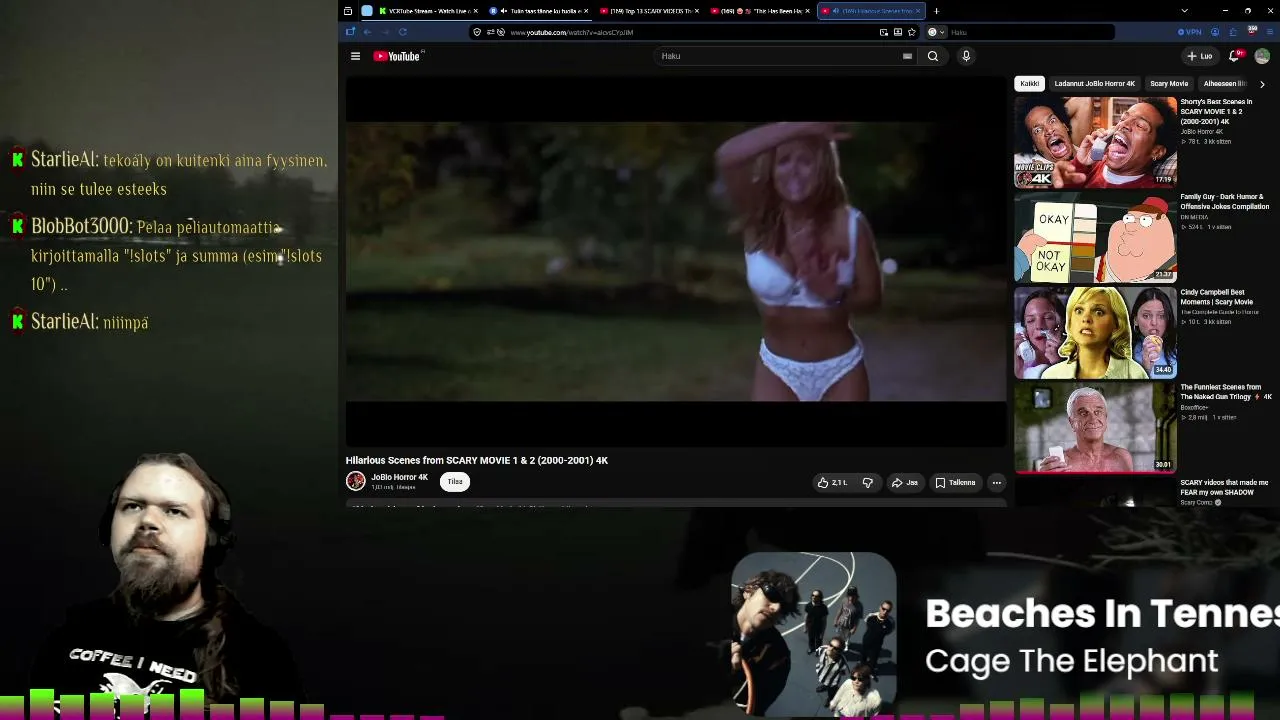Viewport: 1280px width, 720px height.
Task: Select the Kaikki filter chip
Action: 1029,84
